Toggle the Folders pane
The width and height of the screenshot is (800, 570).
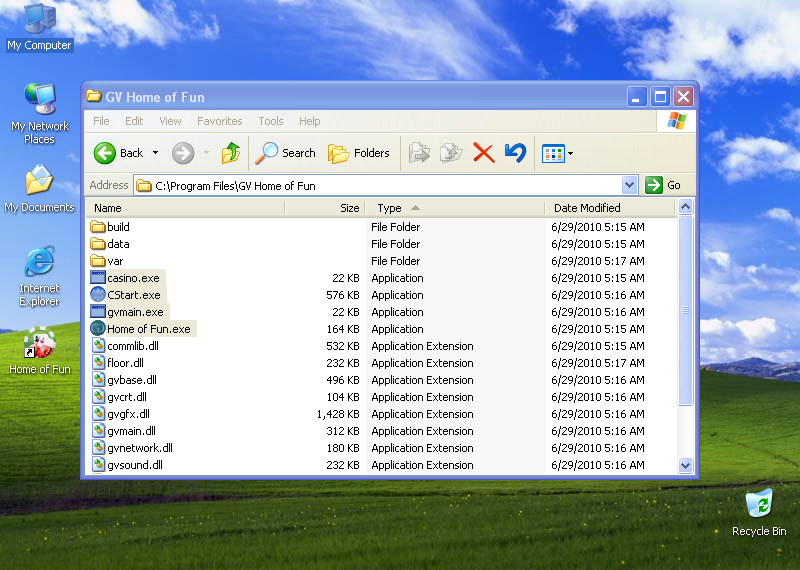click(359, 153)
